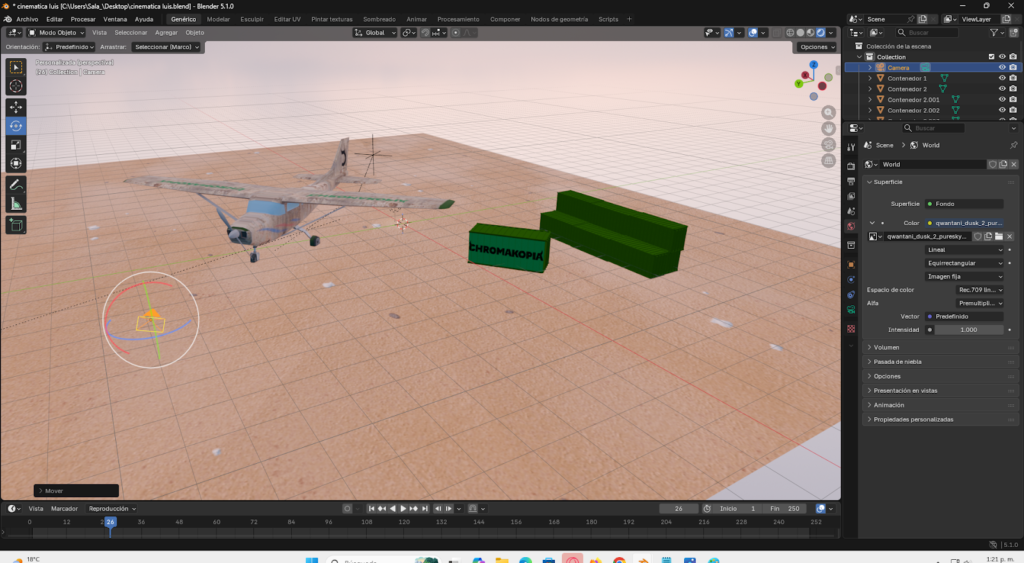Select the Add Cube tool

click(16, 225)
